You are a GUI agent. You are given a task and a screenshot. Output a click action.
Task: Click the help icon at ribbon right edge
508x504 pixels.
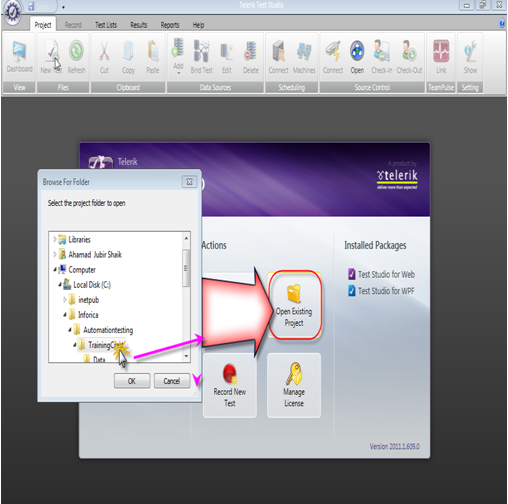(502, 23)
